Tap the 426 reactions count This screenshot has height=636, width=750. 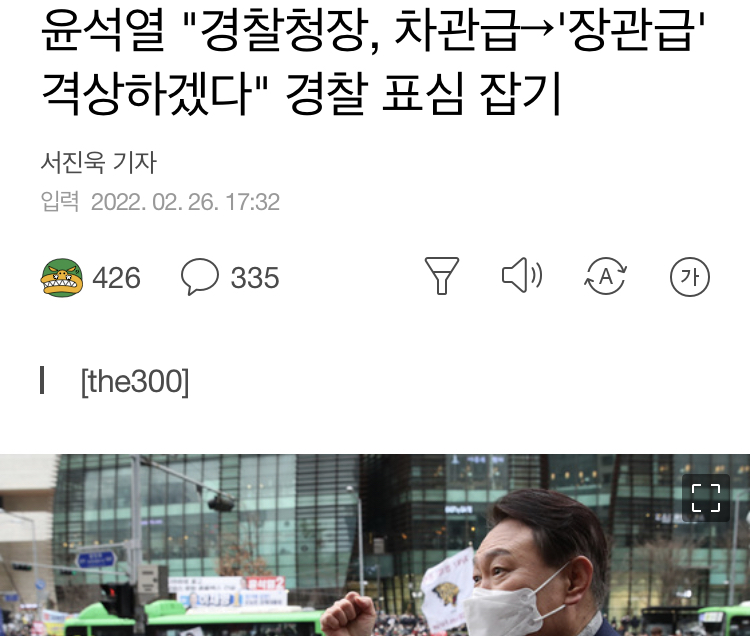coord(116,278)
